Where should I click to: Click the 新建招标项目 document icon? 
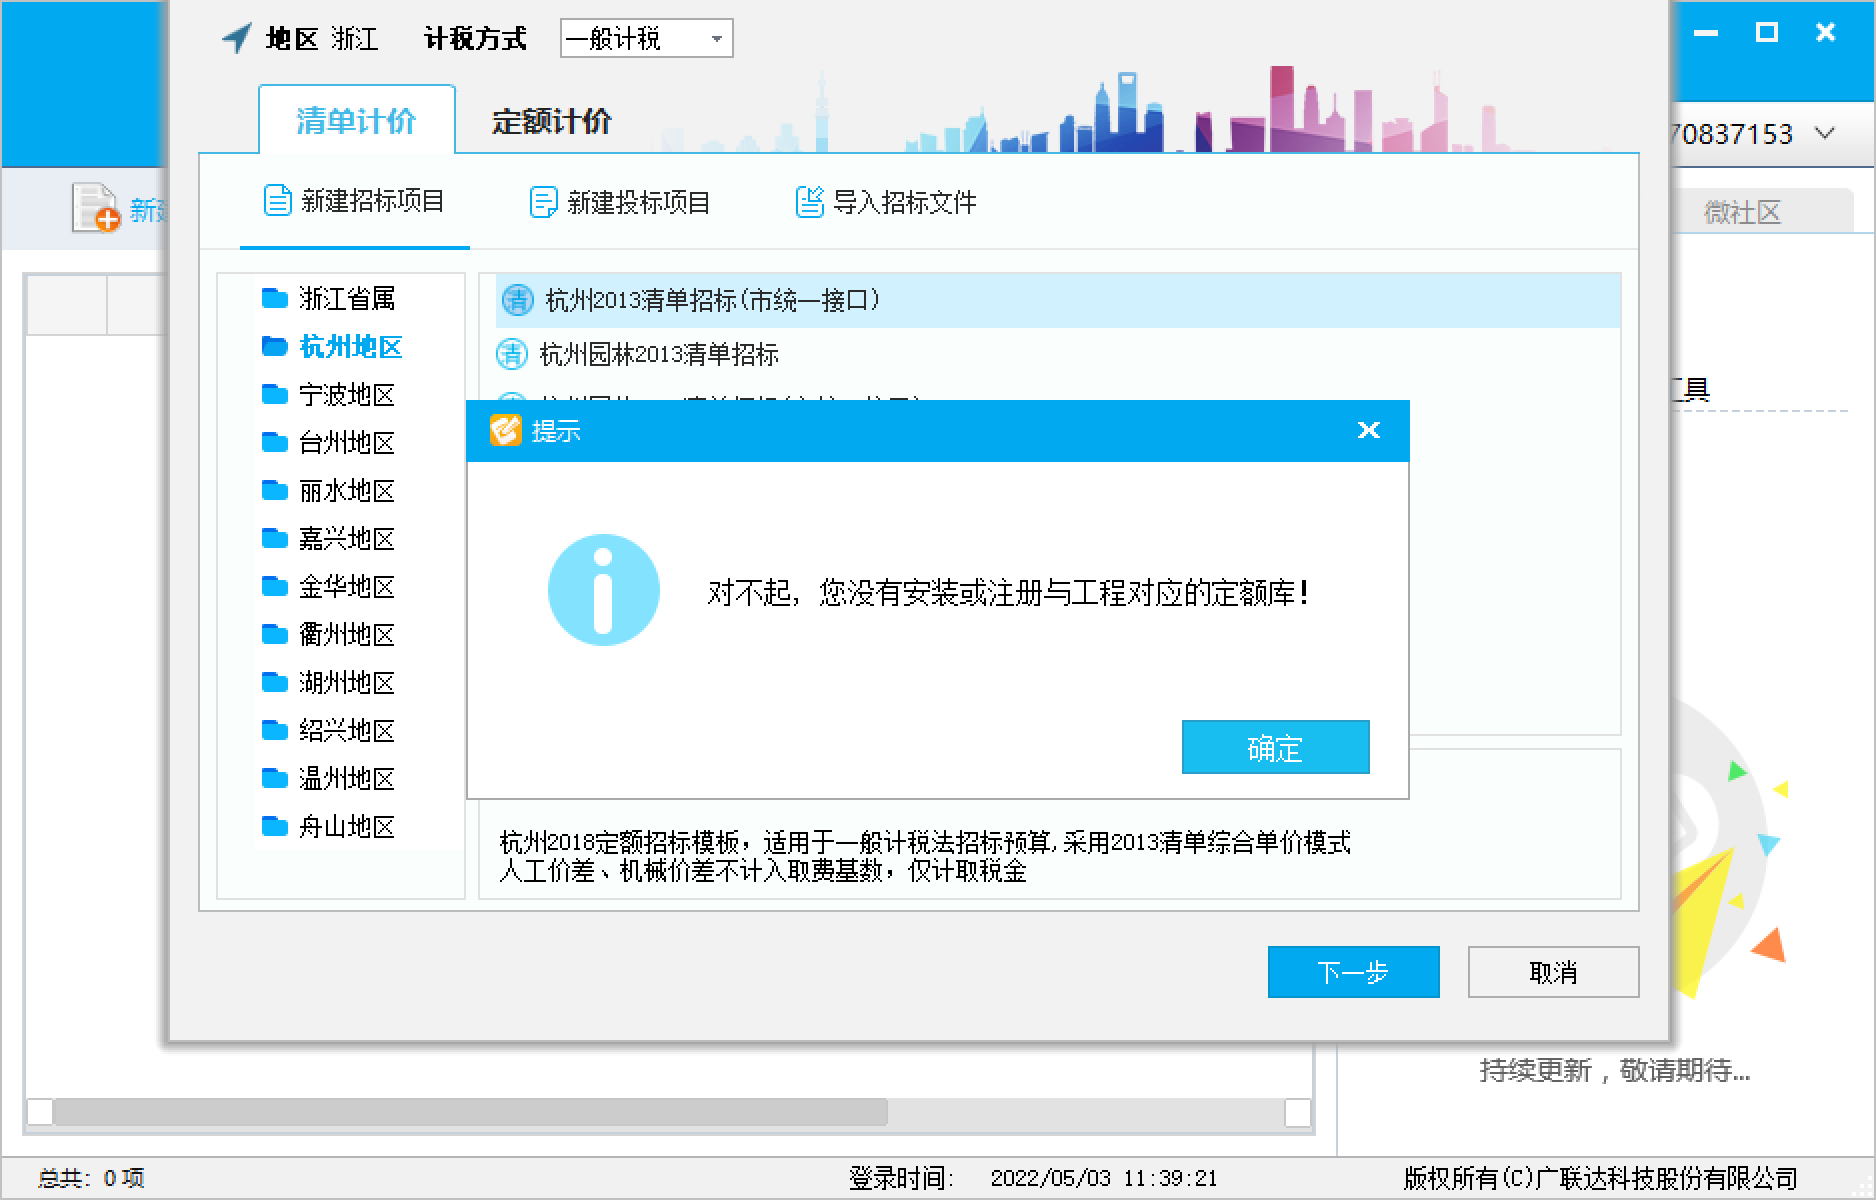click(277, 201)
